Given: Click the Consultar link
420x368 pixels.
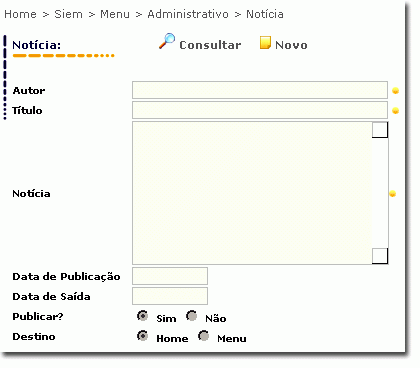Looking at the screenshot, I should coord(210,45).
